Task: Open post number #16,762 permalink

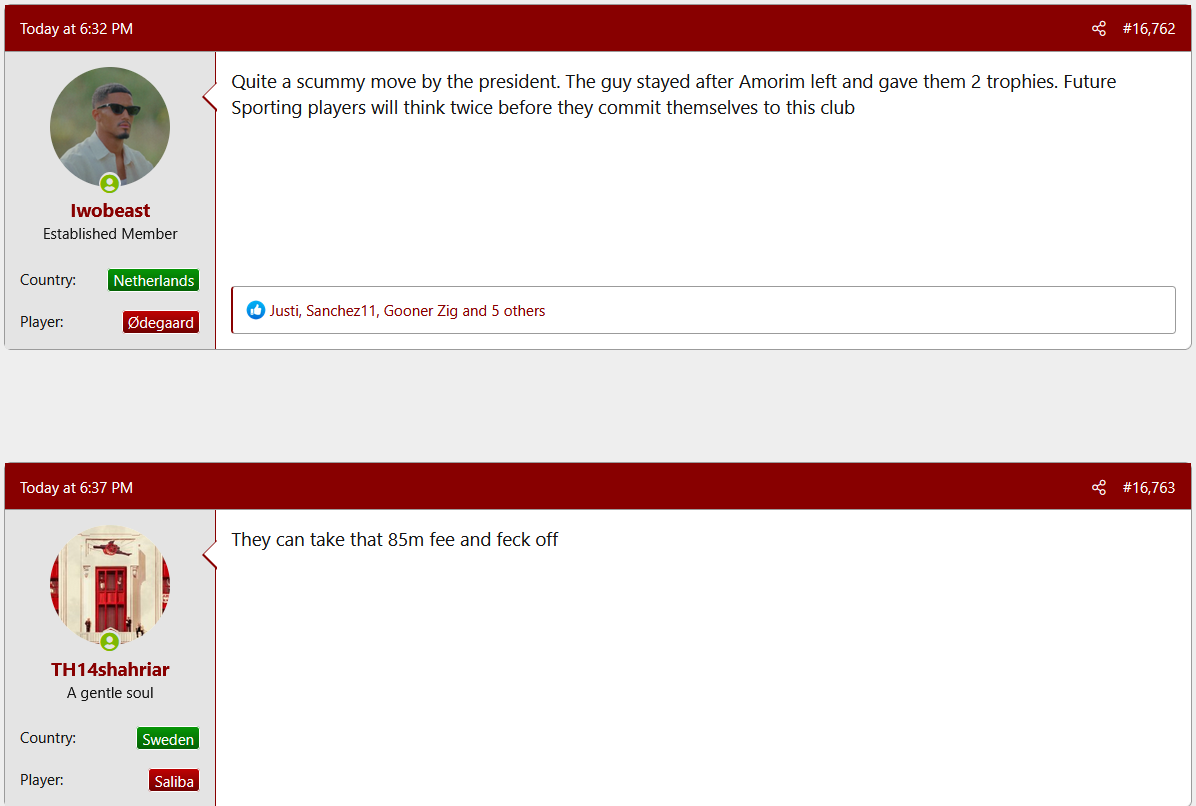Action: point(1149,29)
